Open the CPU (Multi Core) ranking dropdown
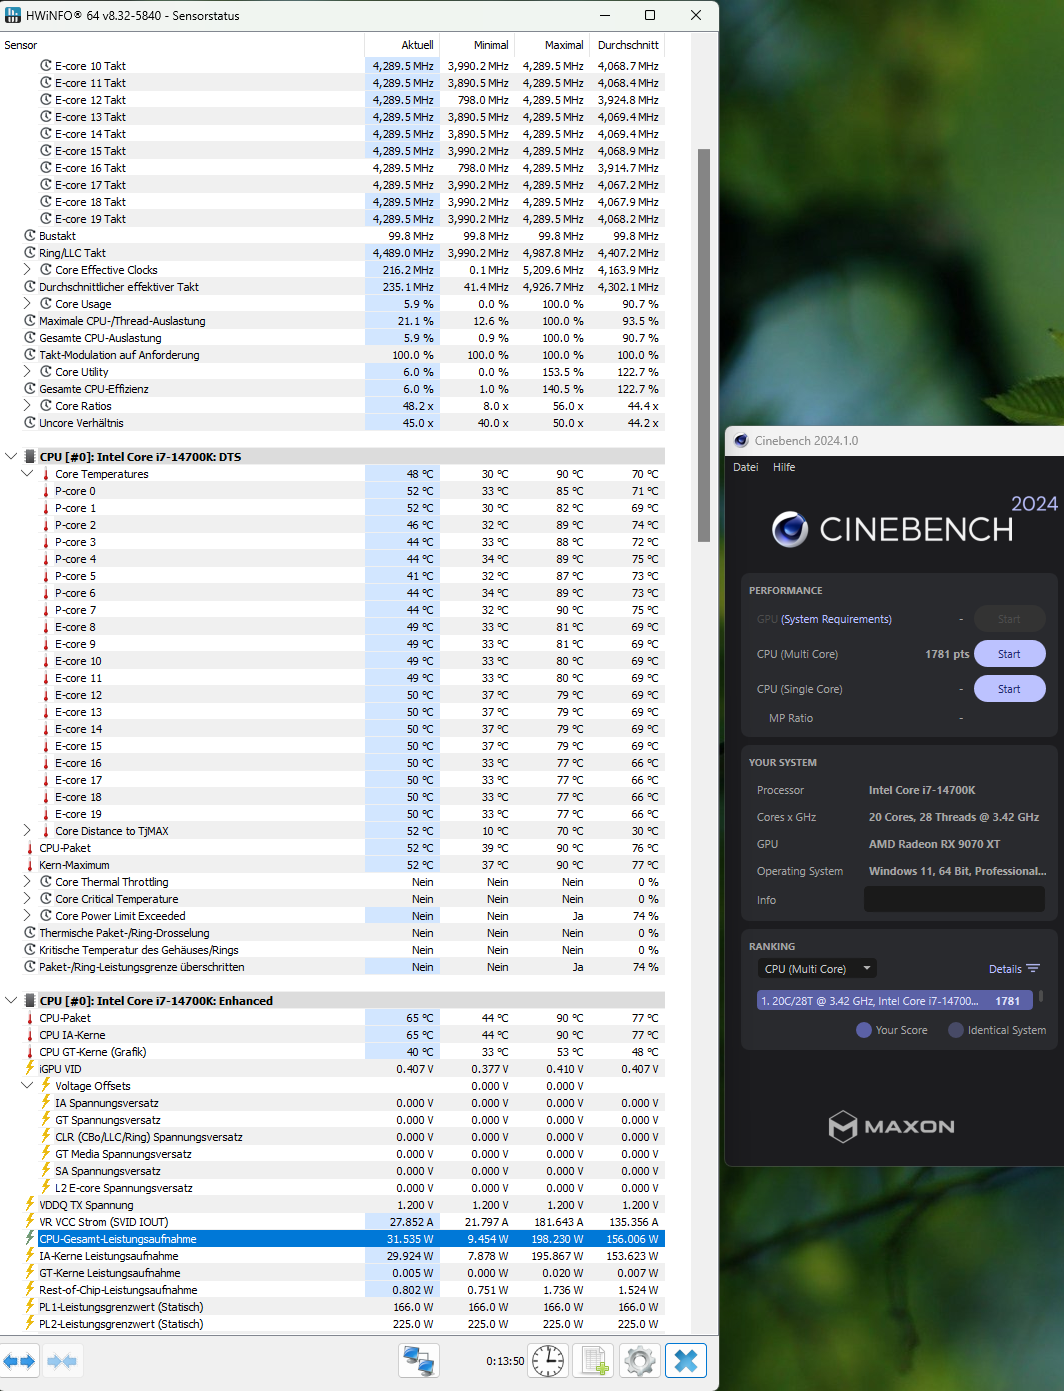 point(816,968)
